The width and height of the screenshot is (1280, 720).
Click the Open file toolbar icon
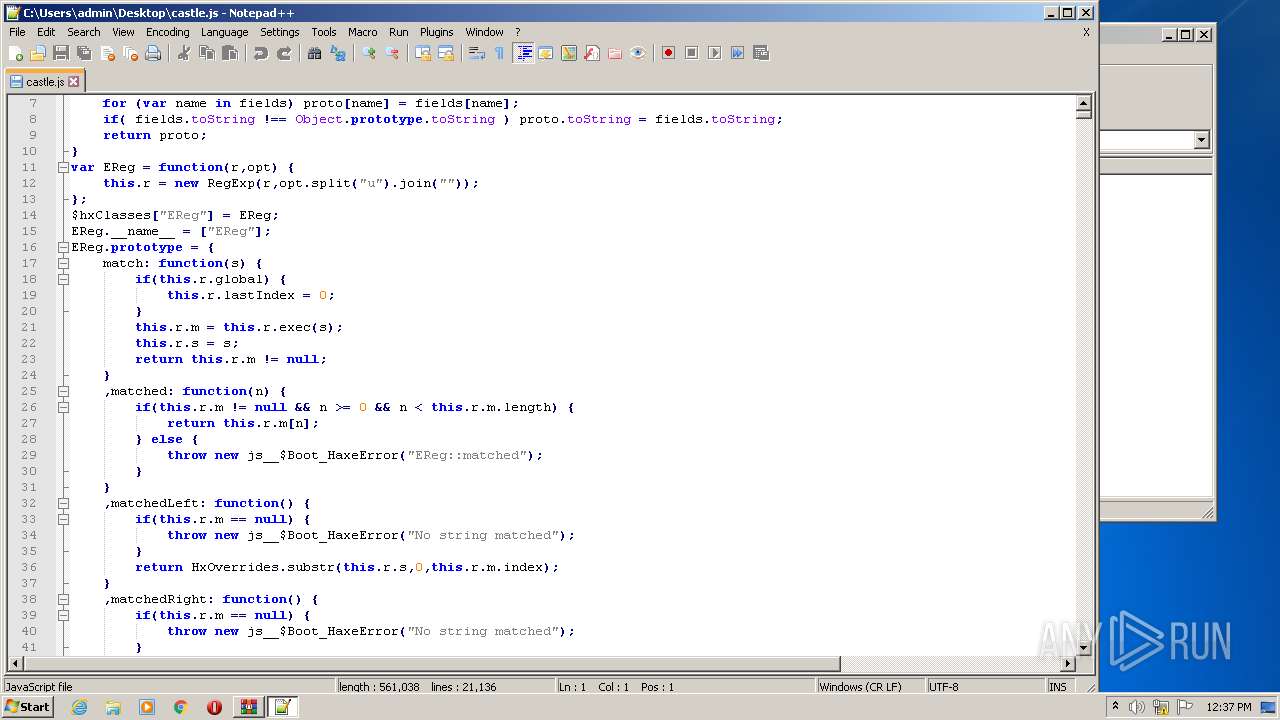click(38, 53)
